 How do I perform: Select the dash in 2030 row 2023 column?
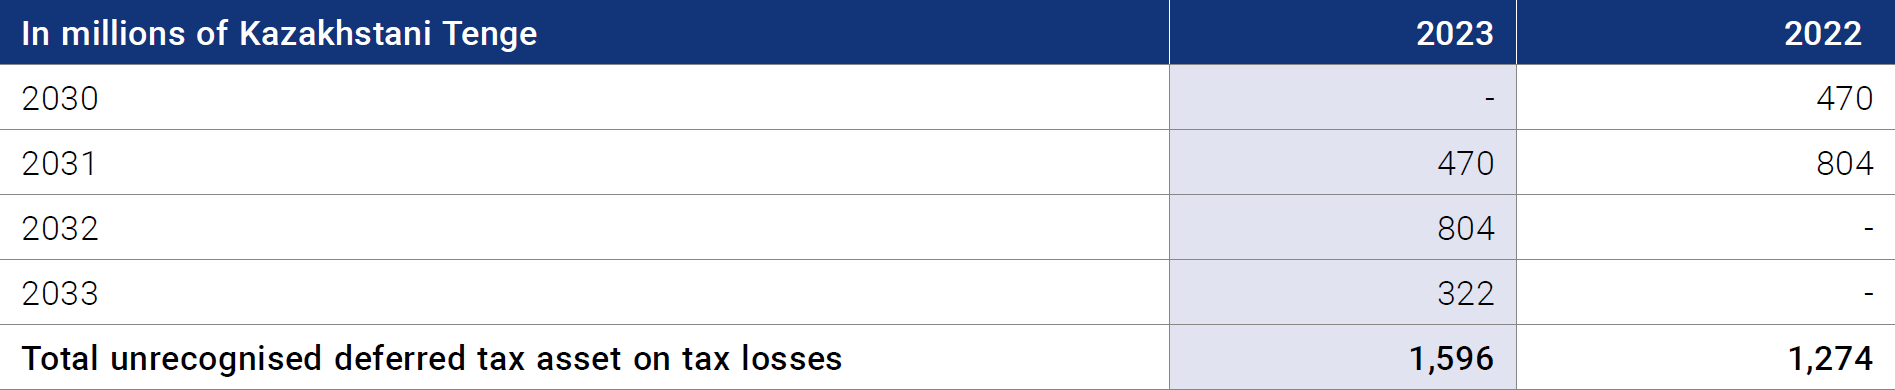click(x=1489, y=99)
